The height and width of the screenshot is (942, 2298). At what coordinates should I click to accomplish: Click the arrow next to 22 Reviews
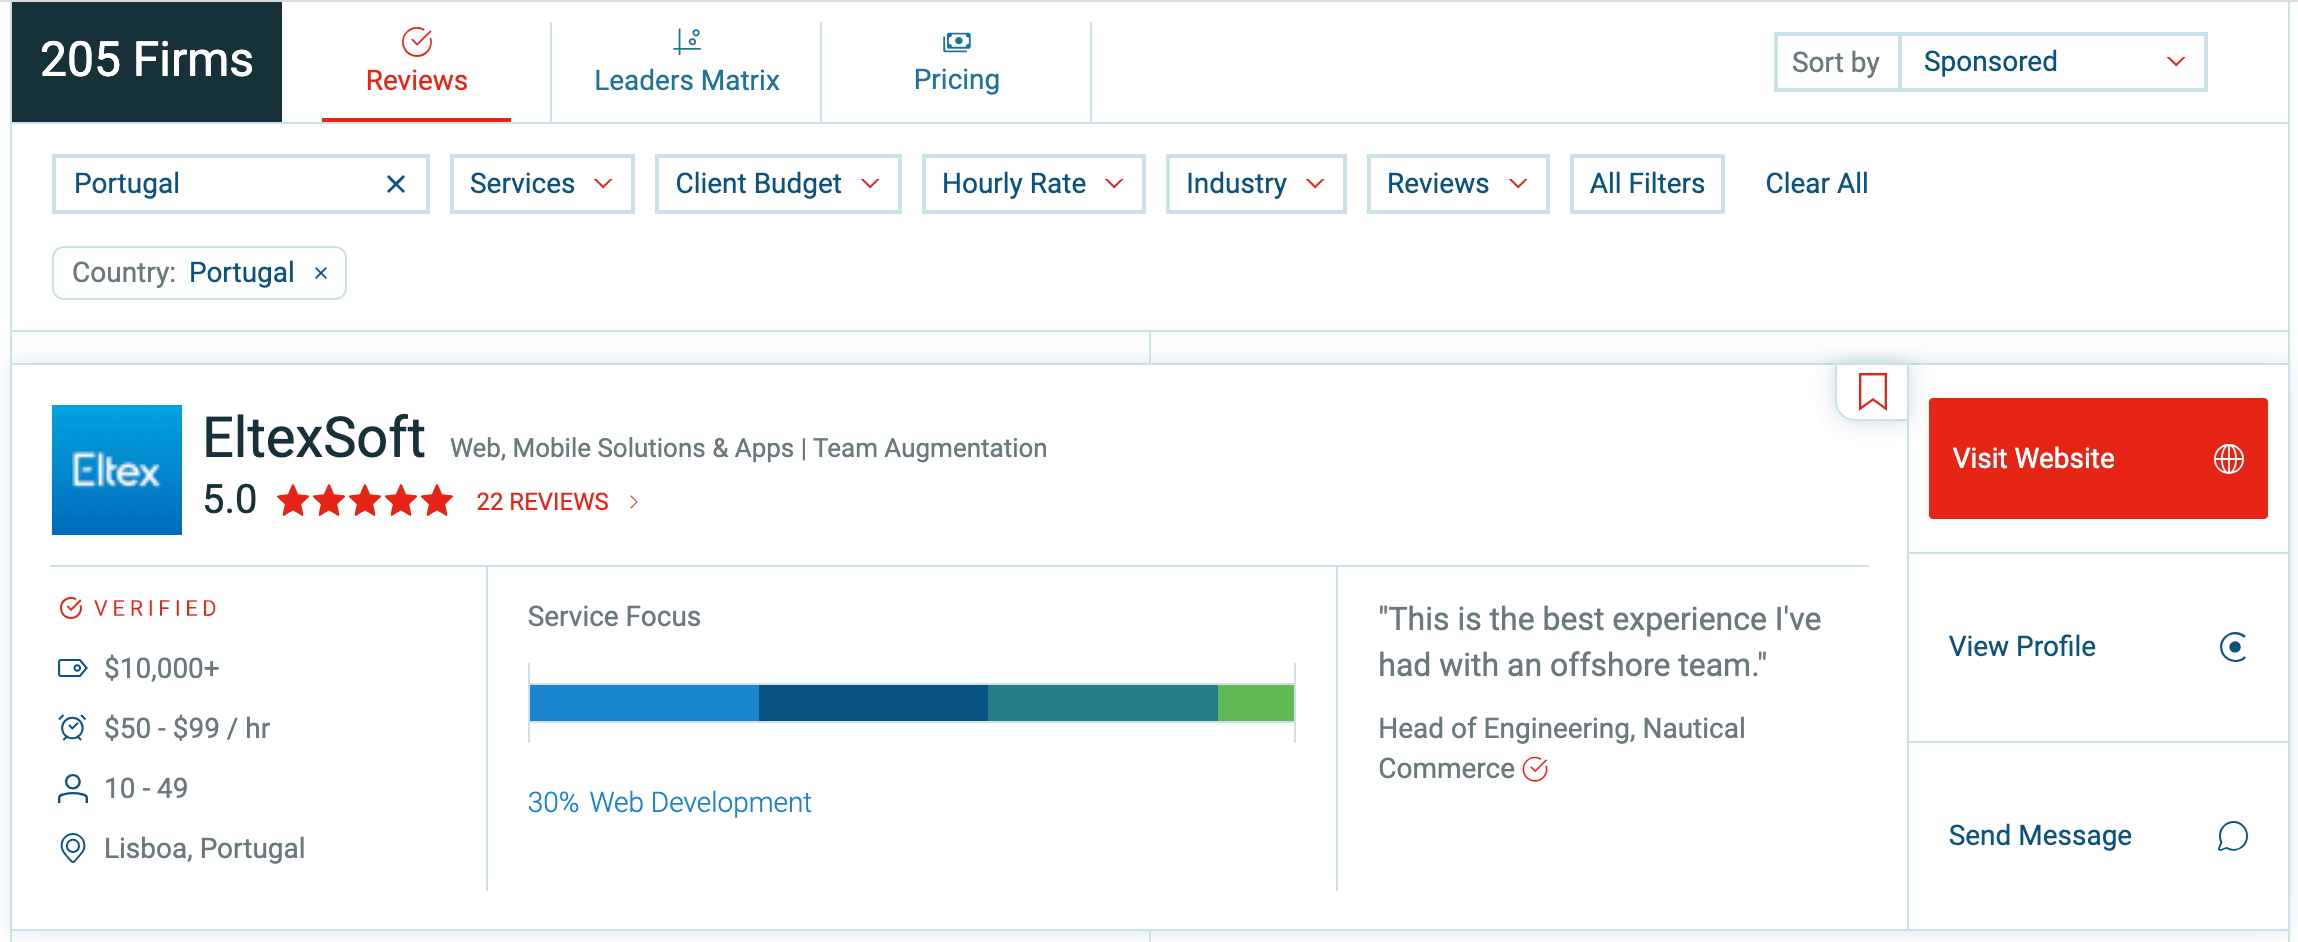(x=634, y=502)
